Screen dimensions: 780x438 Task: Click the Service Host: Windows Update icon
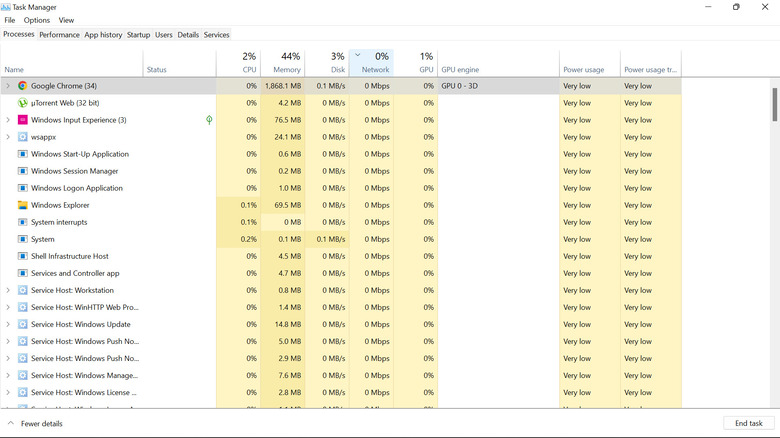[23, 324]
